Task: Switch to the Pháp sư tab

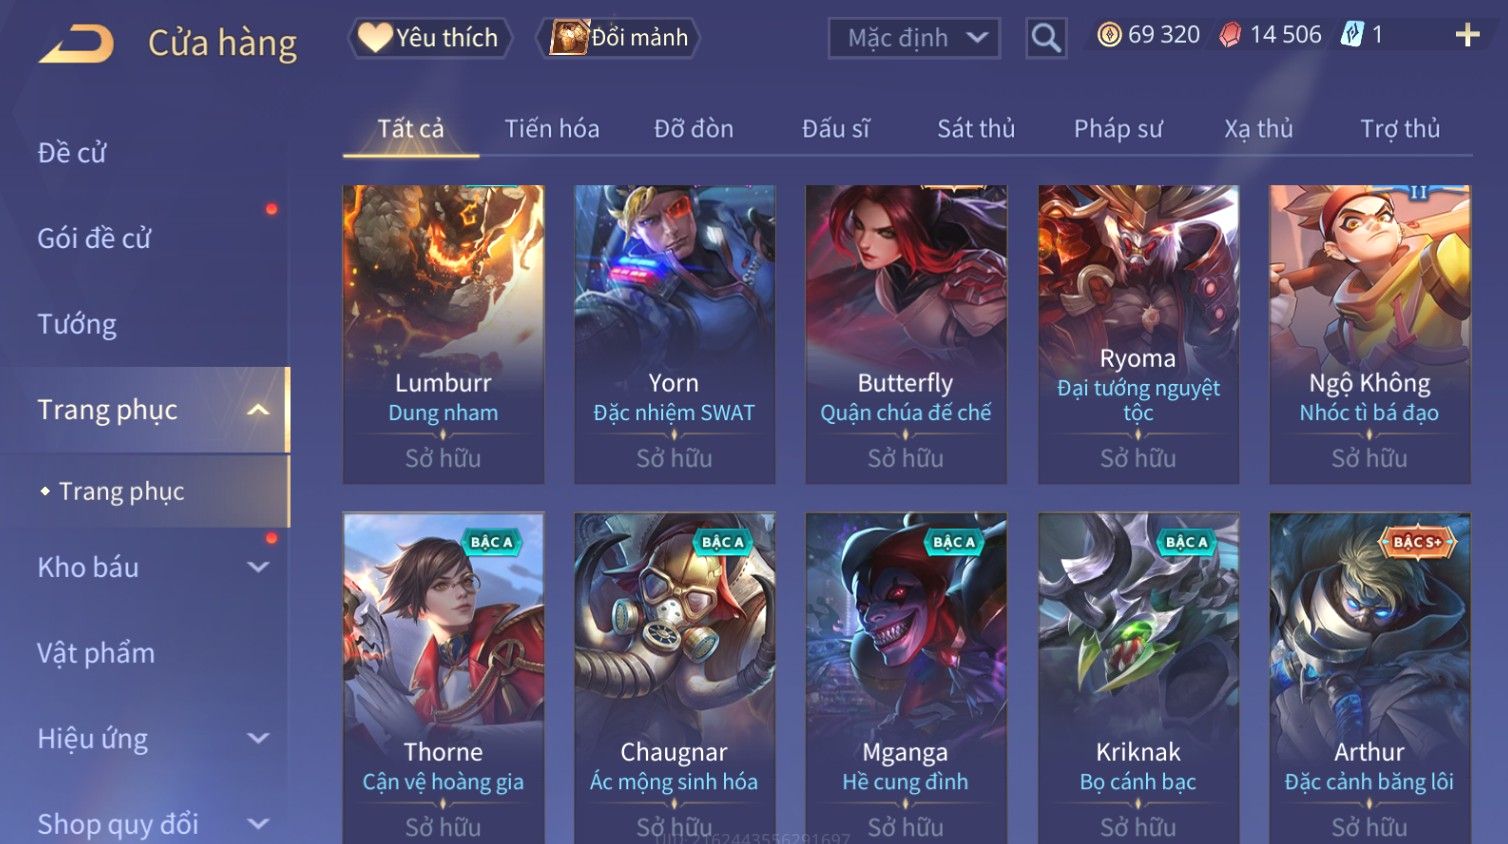Action: (x=1118, y=128)
